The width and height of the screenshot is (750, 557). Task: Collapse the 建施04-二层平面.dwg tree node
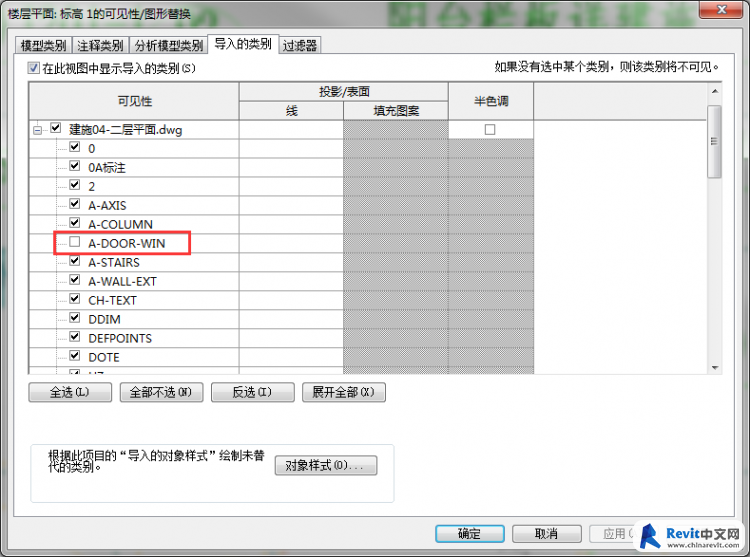point(37,130)
